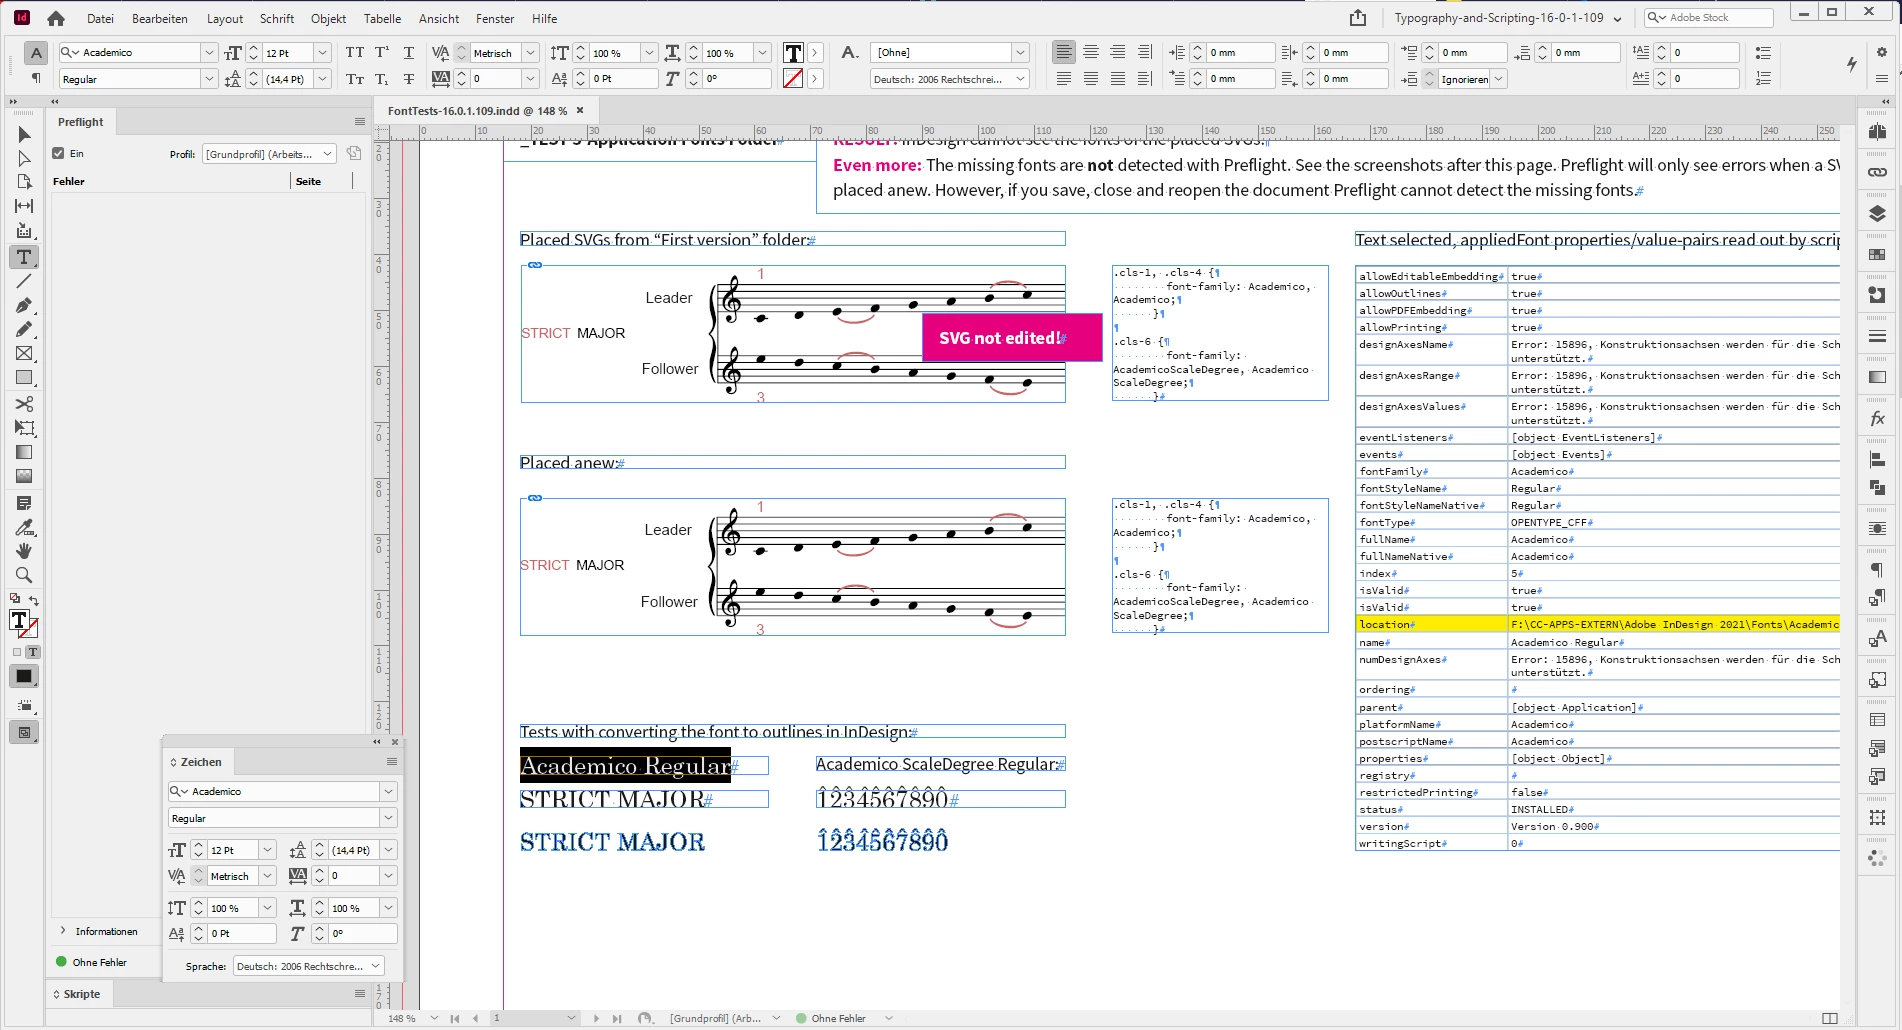Open the Zeichen panel menu
Viewport: 1902px width, 1030px height.
[392, 762]
